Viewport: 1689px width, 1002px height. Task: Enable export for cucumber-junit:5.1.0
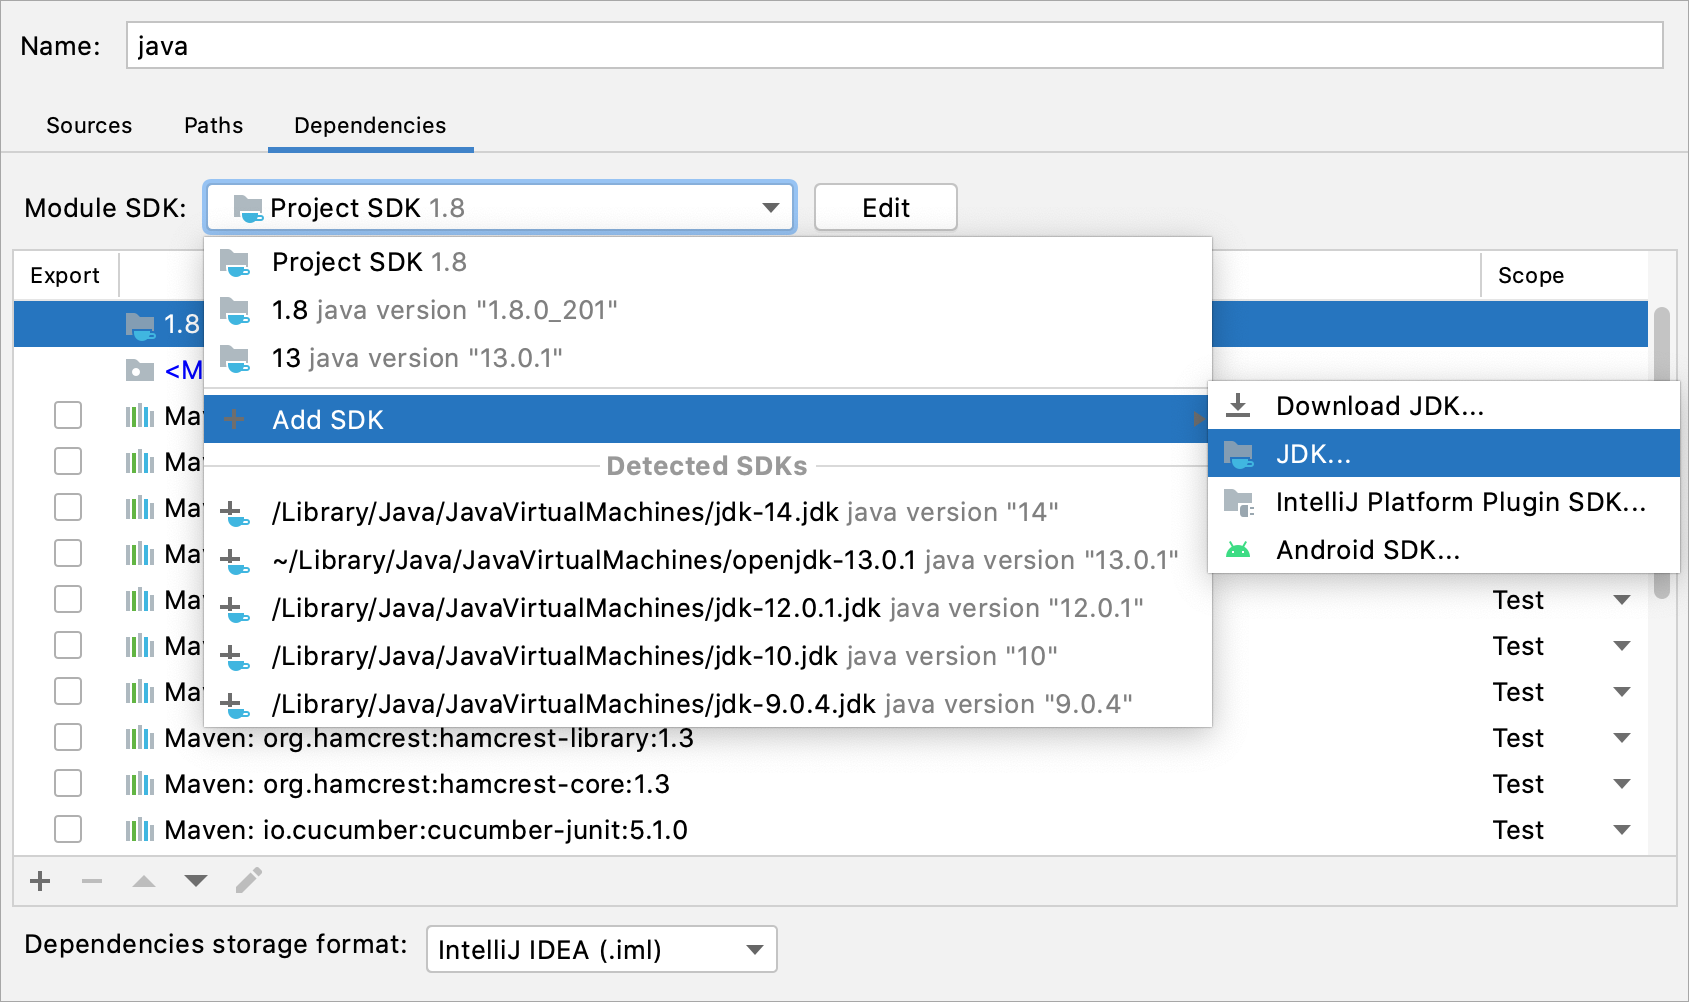click(67, 829)
